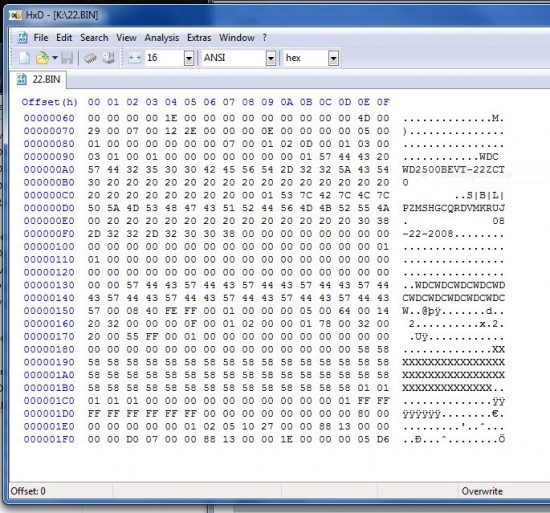550x513 pixels.
Task: Open the bytes per row dropdown showing 16
Action: tap(189, 58)
